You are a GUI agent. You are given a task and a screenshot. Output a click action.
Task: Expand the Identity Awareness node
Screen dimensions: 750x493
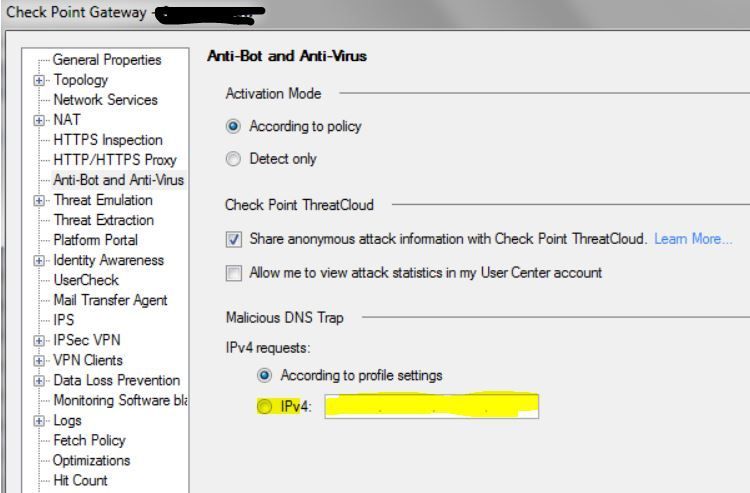point(40,260)
